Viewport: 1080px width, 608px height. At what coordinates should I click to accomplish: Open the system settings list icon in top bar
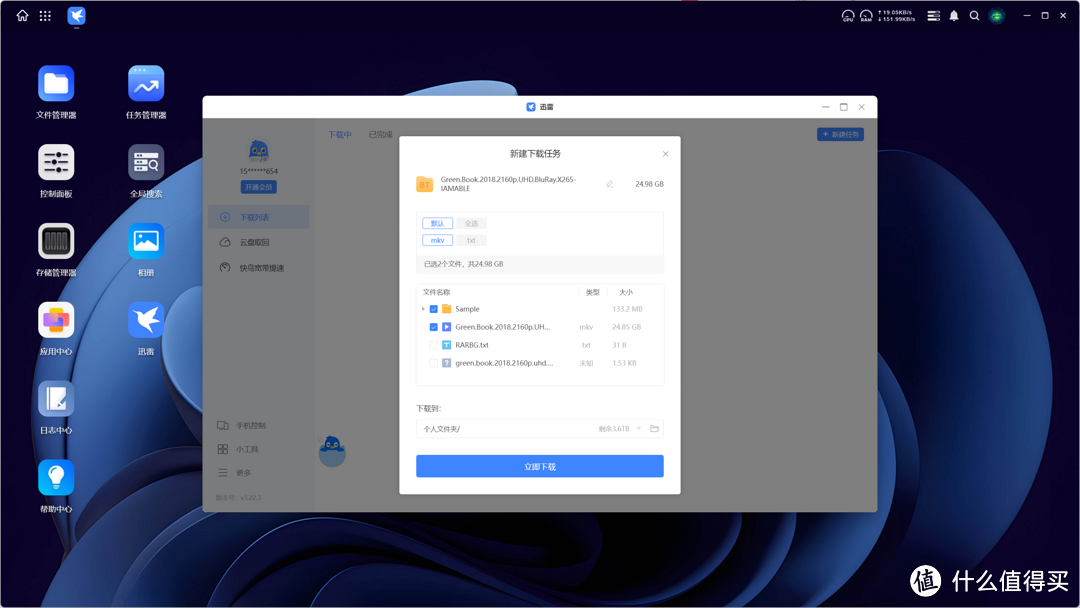pyautogui.click(x=933, y=15)
